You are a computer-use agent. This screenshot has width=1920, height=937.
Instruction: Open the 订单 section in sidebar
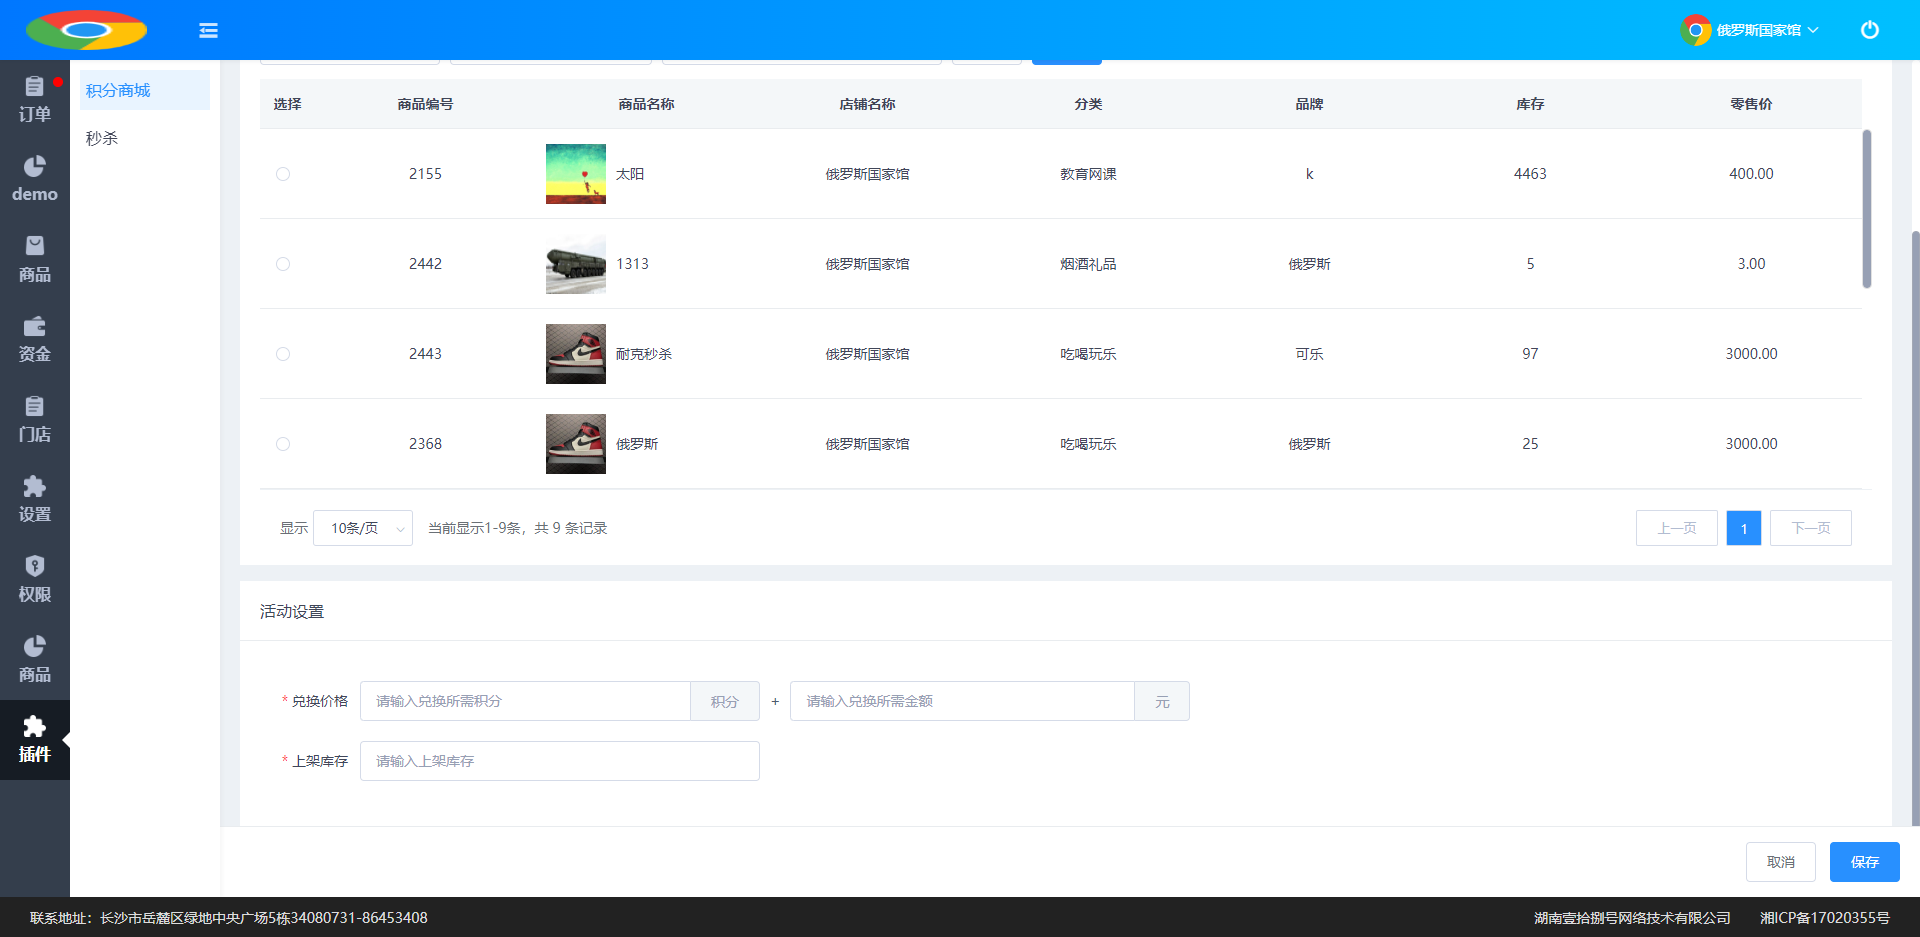pos(35,100)
